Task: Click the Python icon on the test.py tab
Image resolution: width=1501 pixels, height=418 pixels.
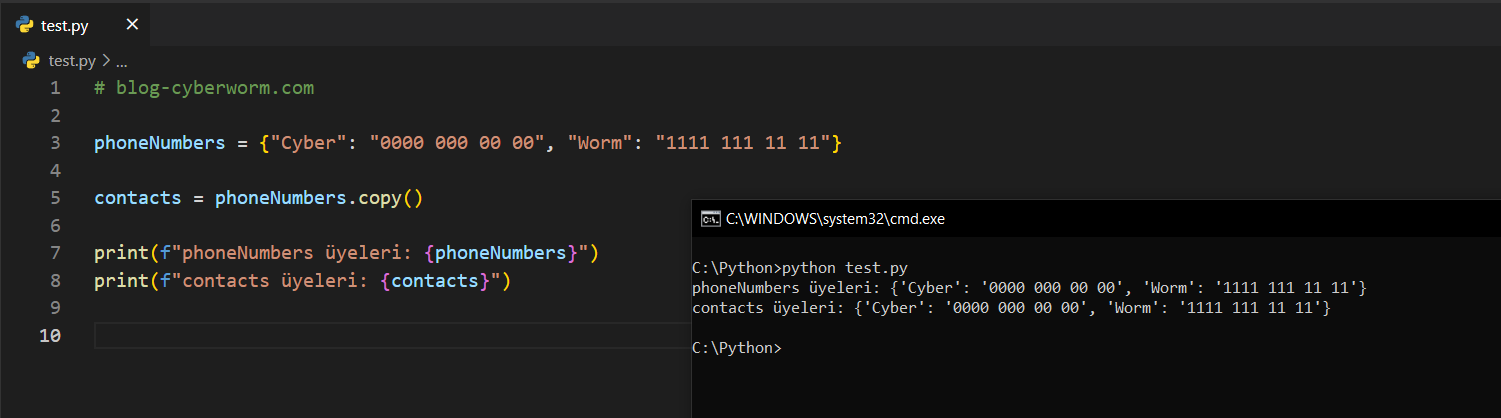Action: (x=26, y=25)
